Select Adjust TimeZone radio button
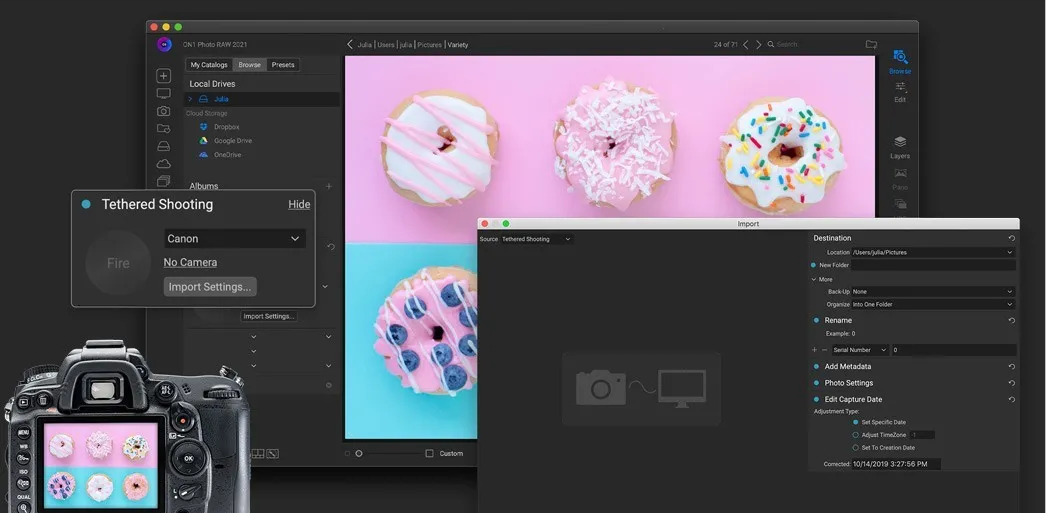The height and width of the screenshot is (513, 1046). [855, 435]
